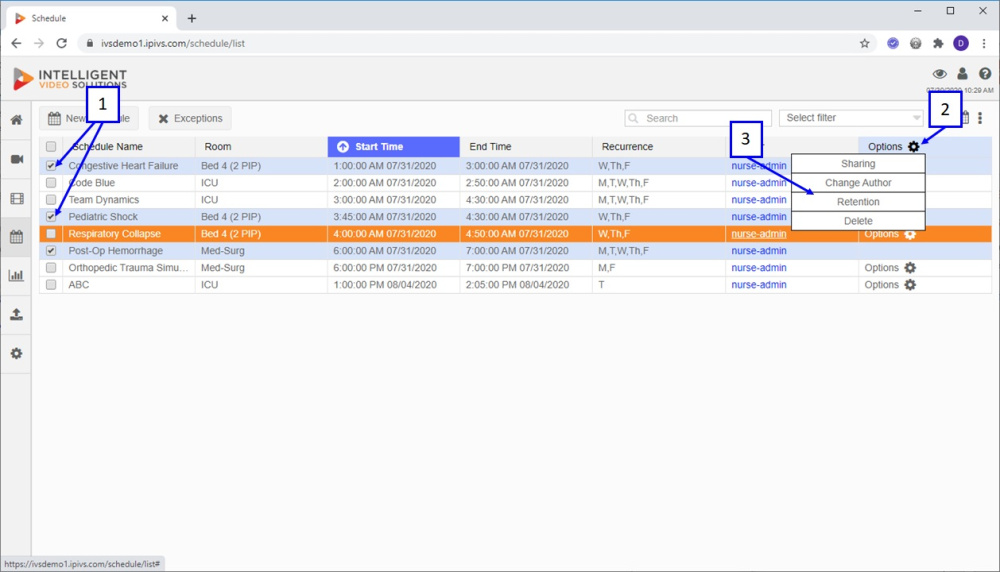Choose Retention from the options menu

click(858, 202)
